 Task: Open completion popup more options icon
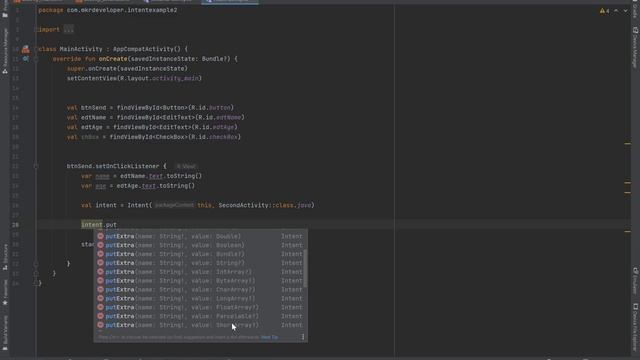point(302,337)
